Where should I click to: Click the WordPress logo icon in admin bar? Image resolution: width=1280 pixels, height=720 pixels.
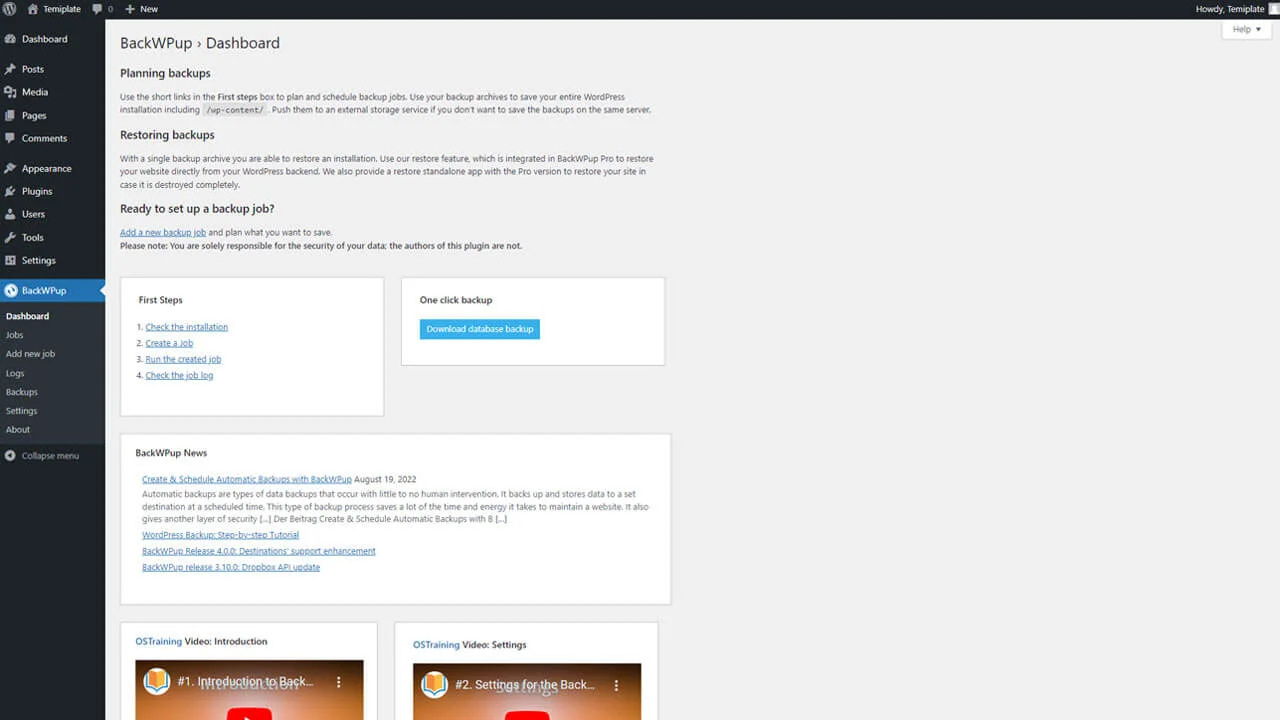coord(9,9)
